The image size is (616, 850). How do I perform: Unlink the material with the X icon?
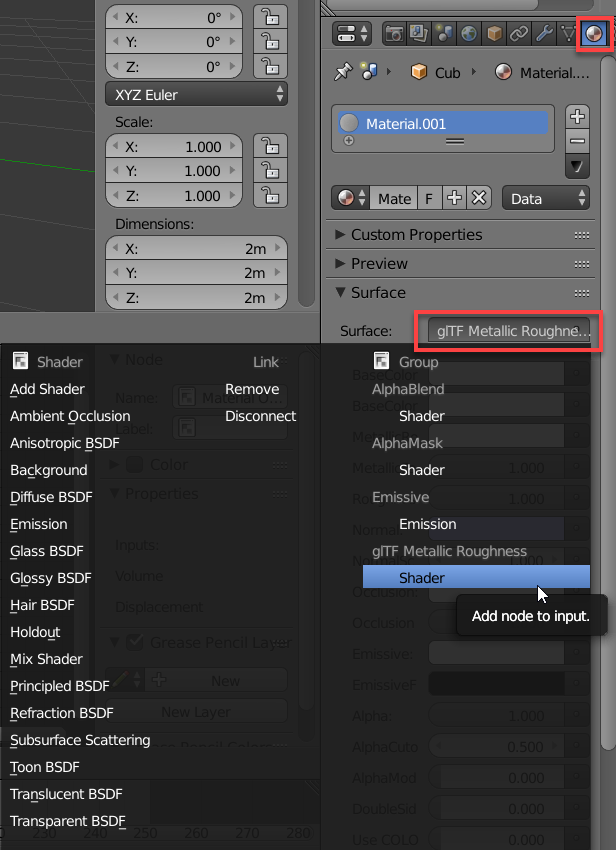(479, 198)
